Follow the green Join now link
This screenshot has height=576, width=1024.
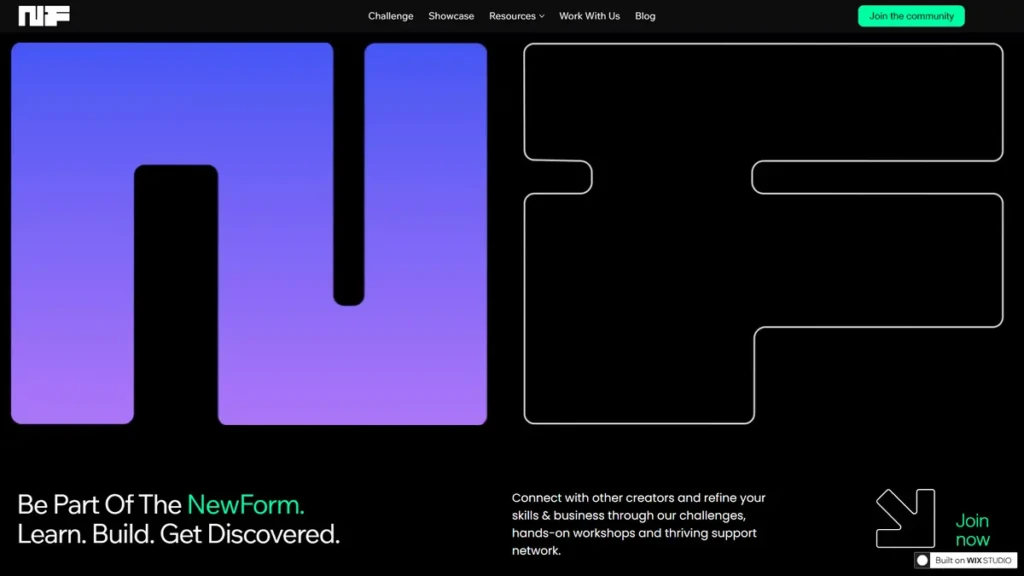pos(972,530)
